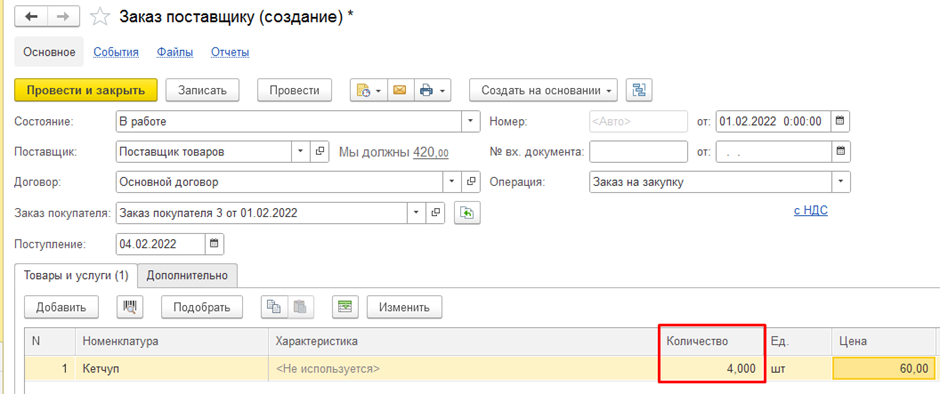The width and height of the screenshot is (940, 394).
Task: Open the document movements report icon
Action: [369, 91]
